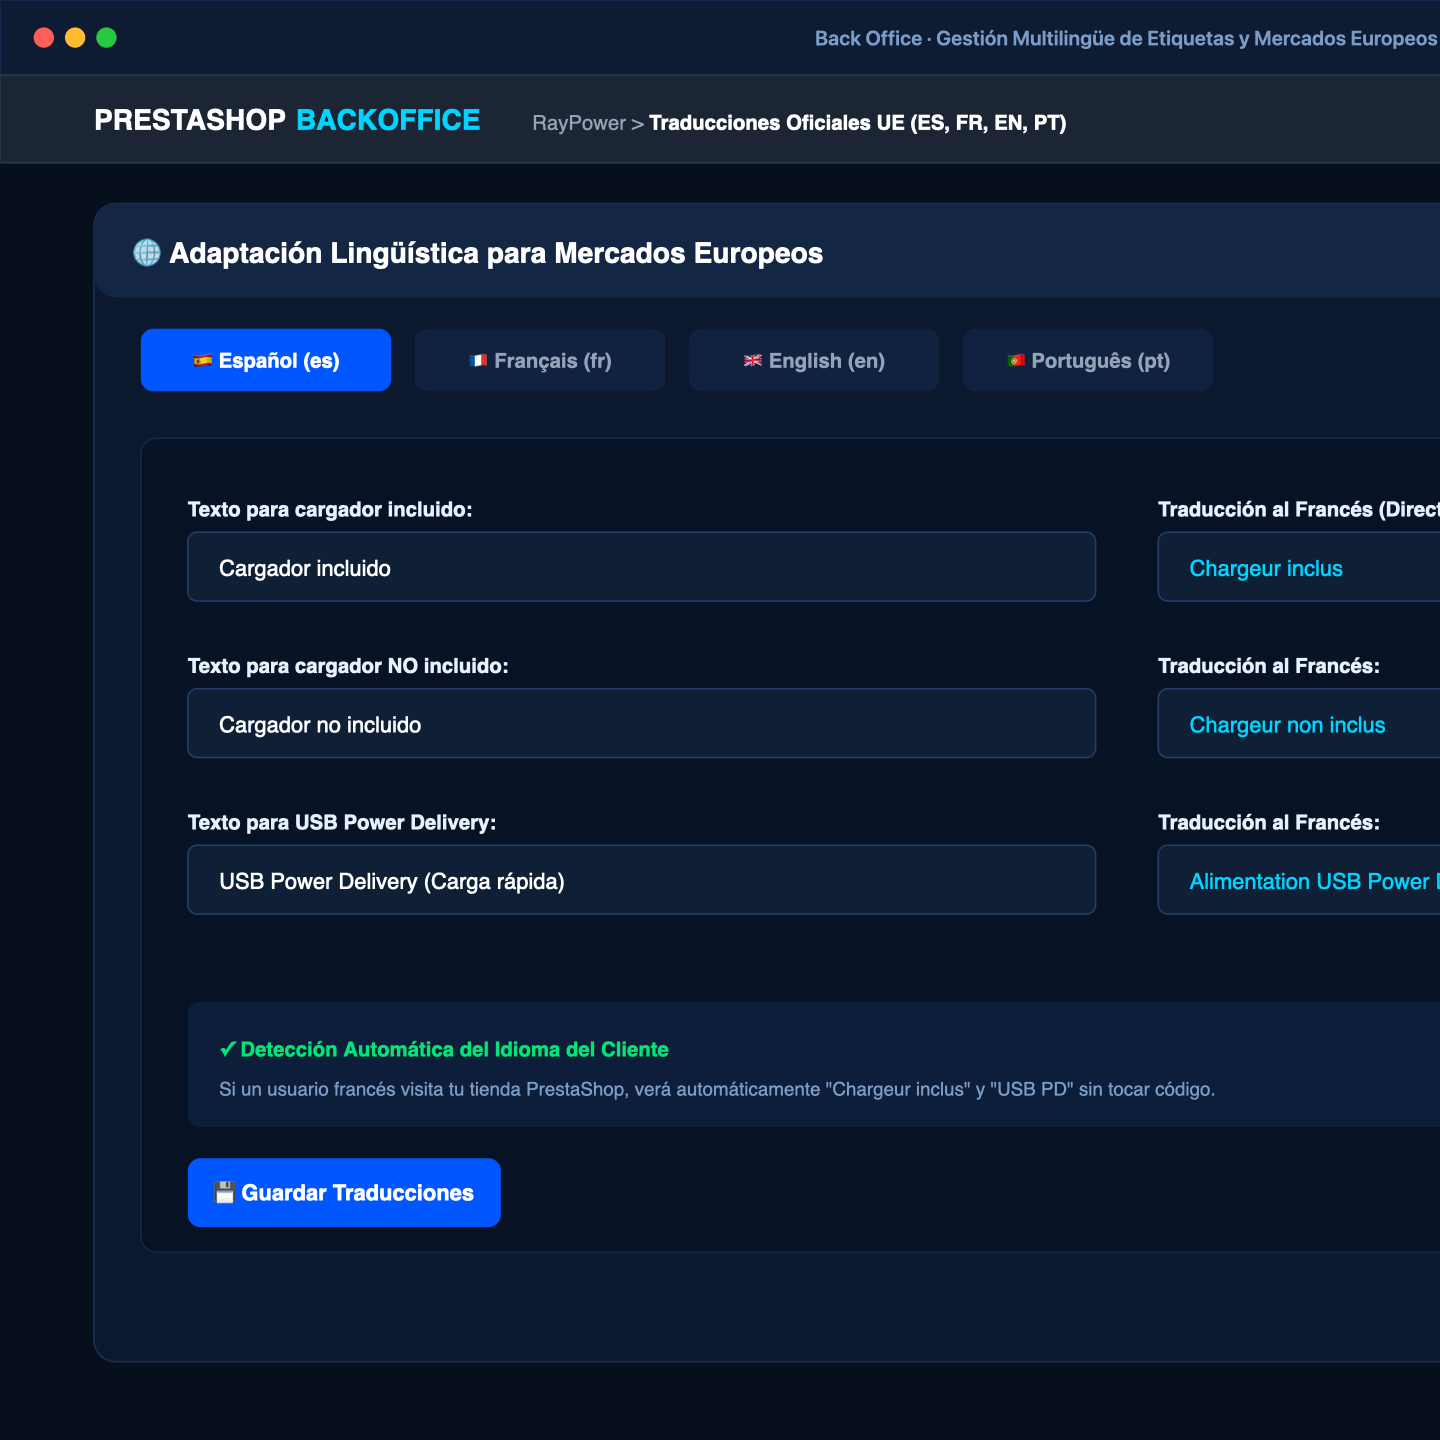The image size is (1440, 1440).
Task: Click the Texto para USB Power Delivery label
Action: click(x=342, y=823)
